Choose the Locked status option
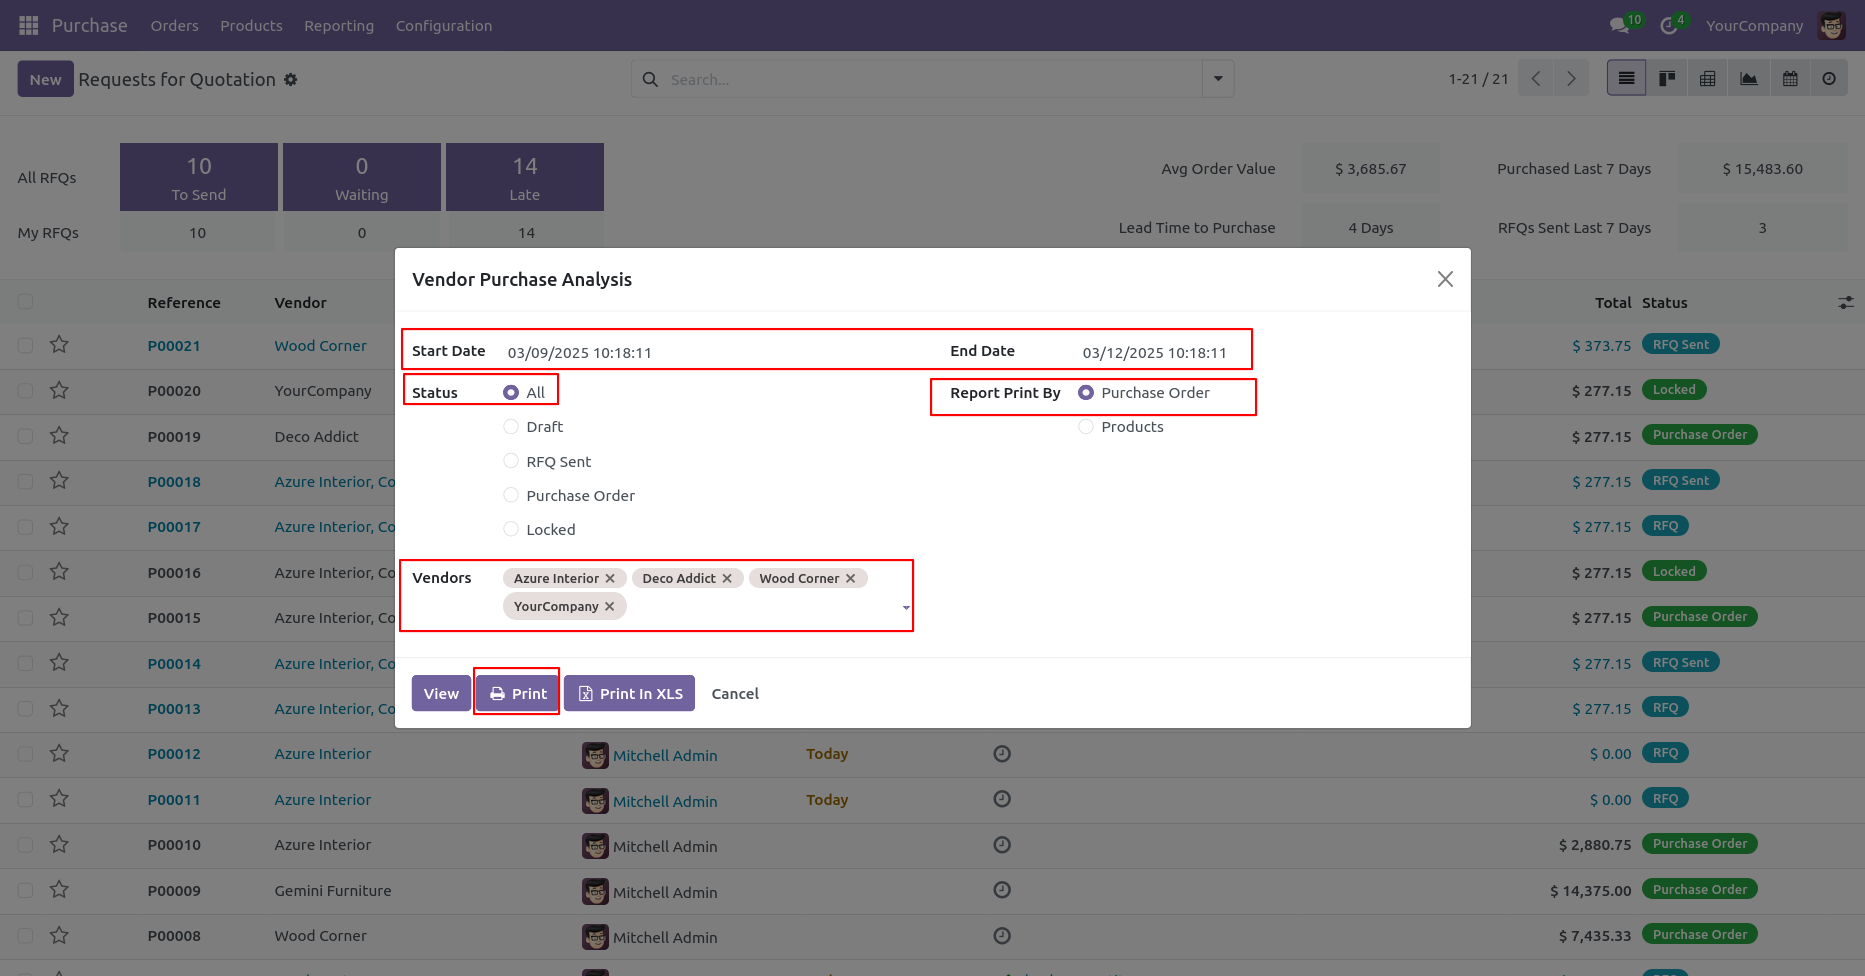Image resolution: width=1865 pixels, height=976 pixels. 511,529
